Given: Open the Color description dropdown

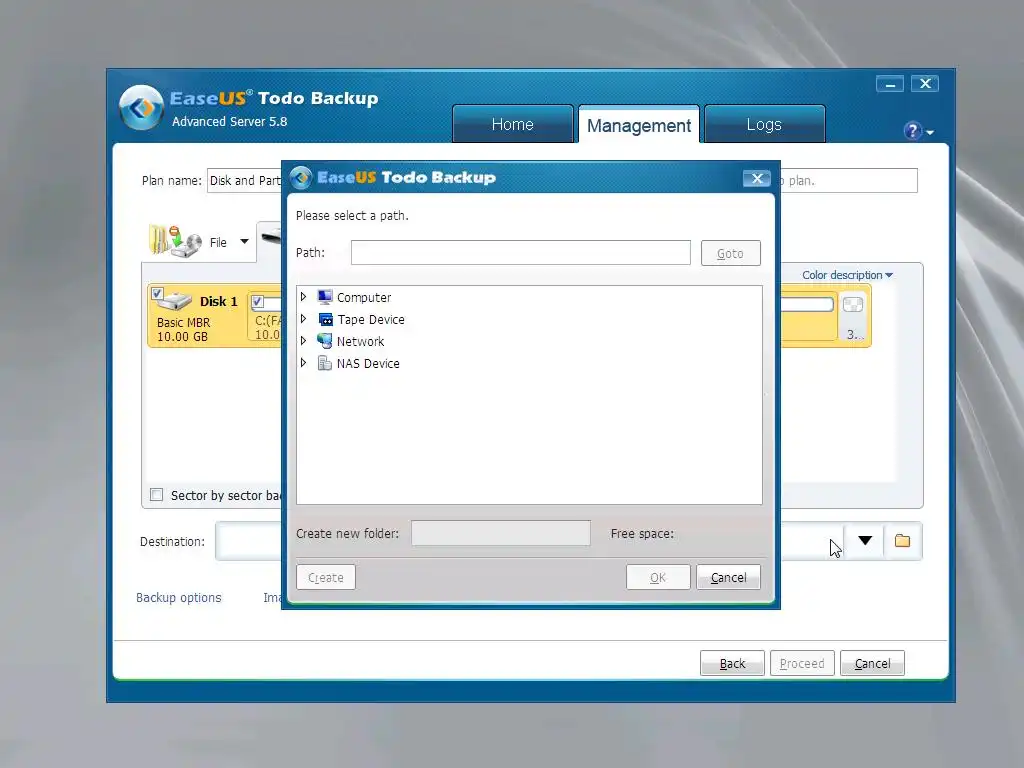Looking at the screenshot, I should pyautogui.click(x=847, y=275).
